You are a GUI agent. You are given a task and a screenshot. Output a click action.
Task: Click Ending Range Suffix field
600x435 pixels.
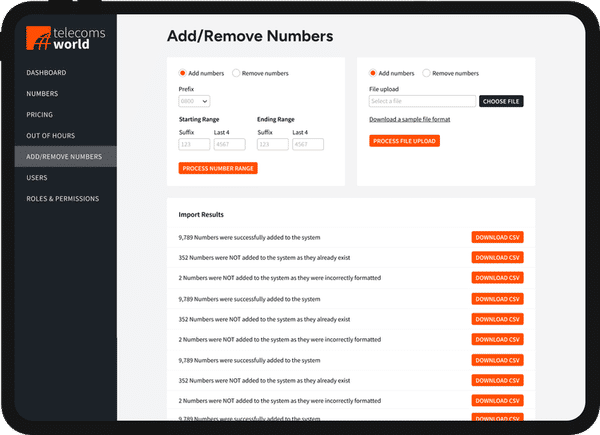pyautogui.click(x=273, y=144)
